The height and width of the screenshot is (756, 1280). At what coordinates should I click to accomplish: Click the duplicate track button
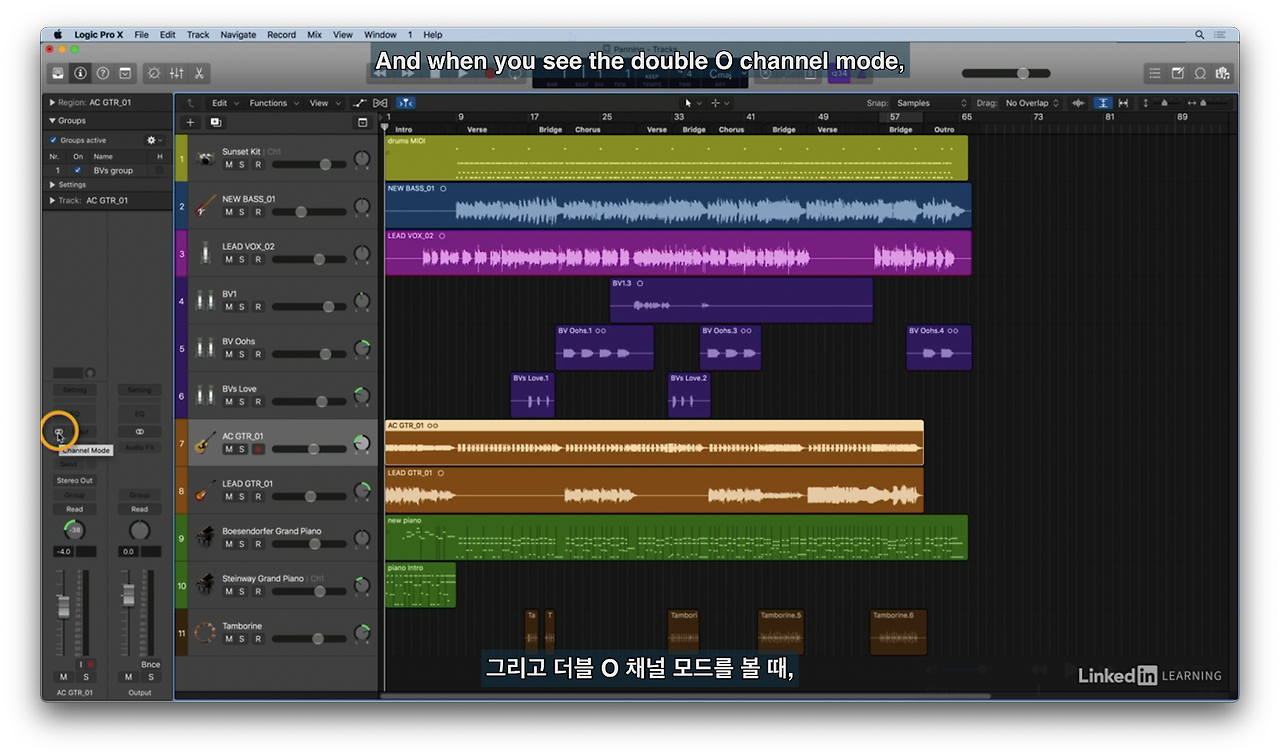pos(215,122)
